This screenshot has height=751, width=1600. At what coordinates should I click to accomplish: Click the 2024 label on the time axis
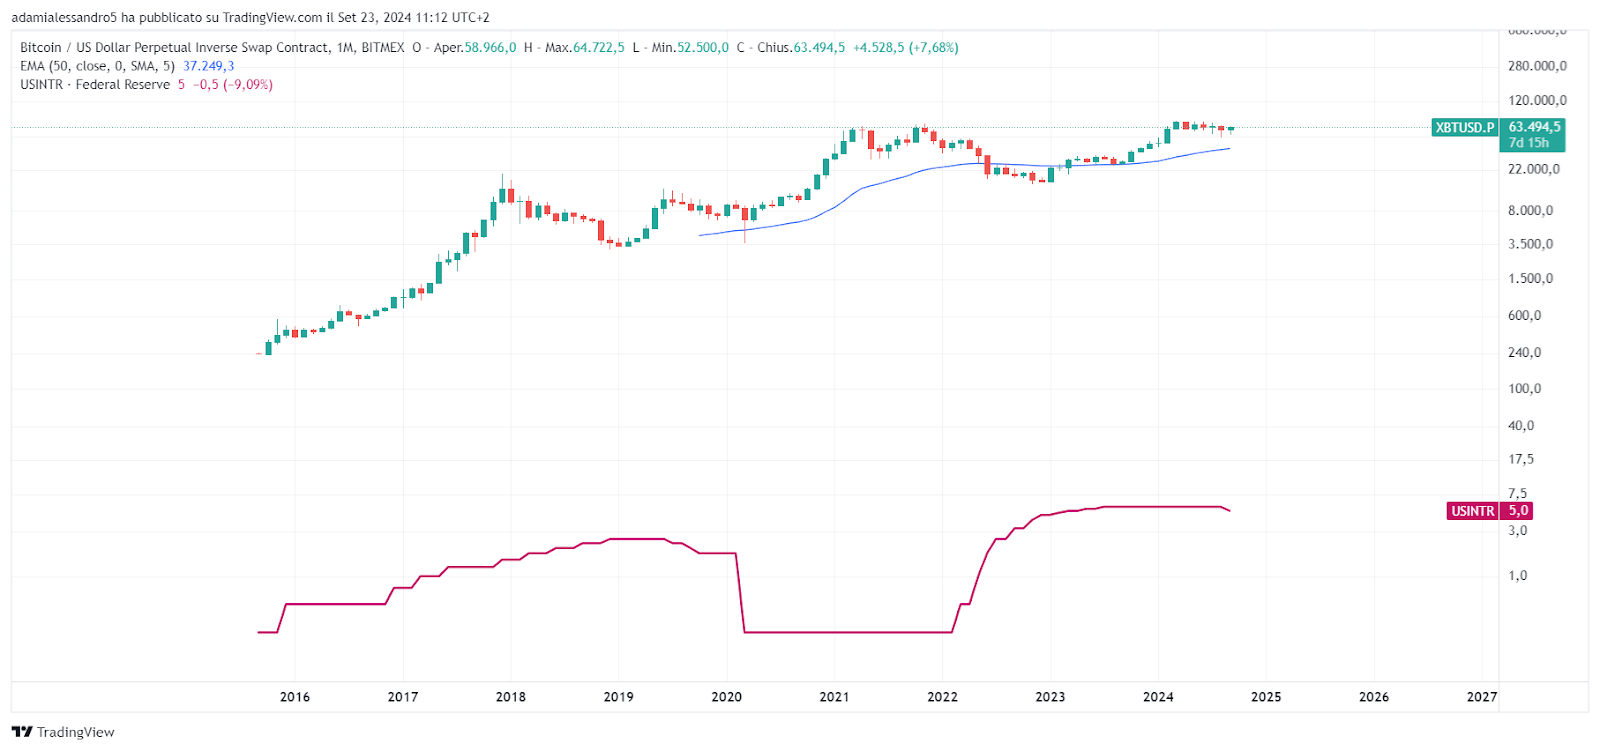(1158, 697)
